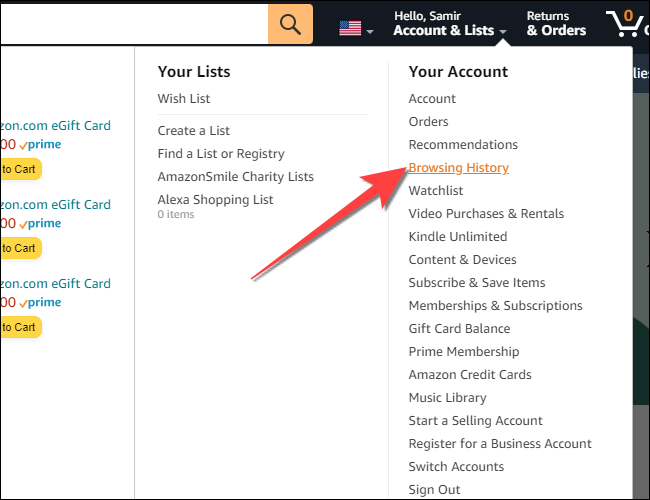Click Sign Out
Image resolution: width=650 pixels, height=500 pixels.
434,490
